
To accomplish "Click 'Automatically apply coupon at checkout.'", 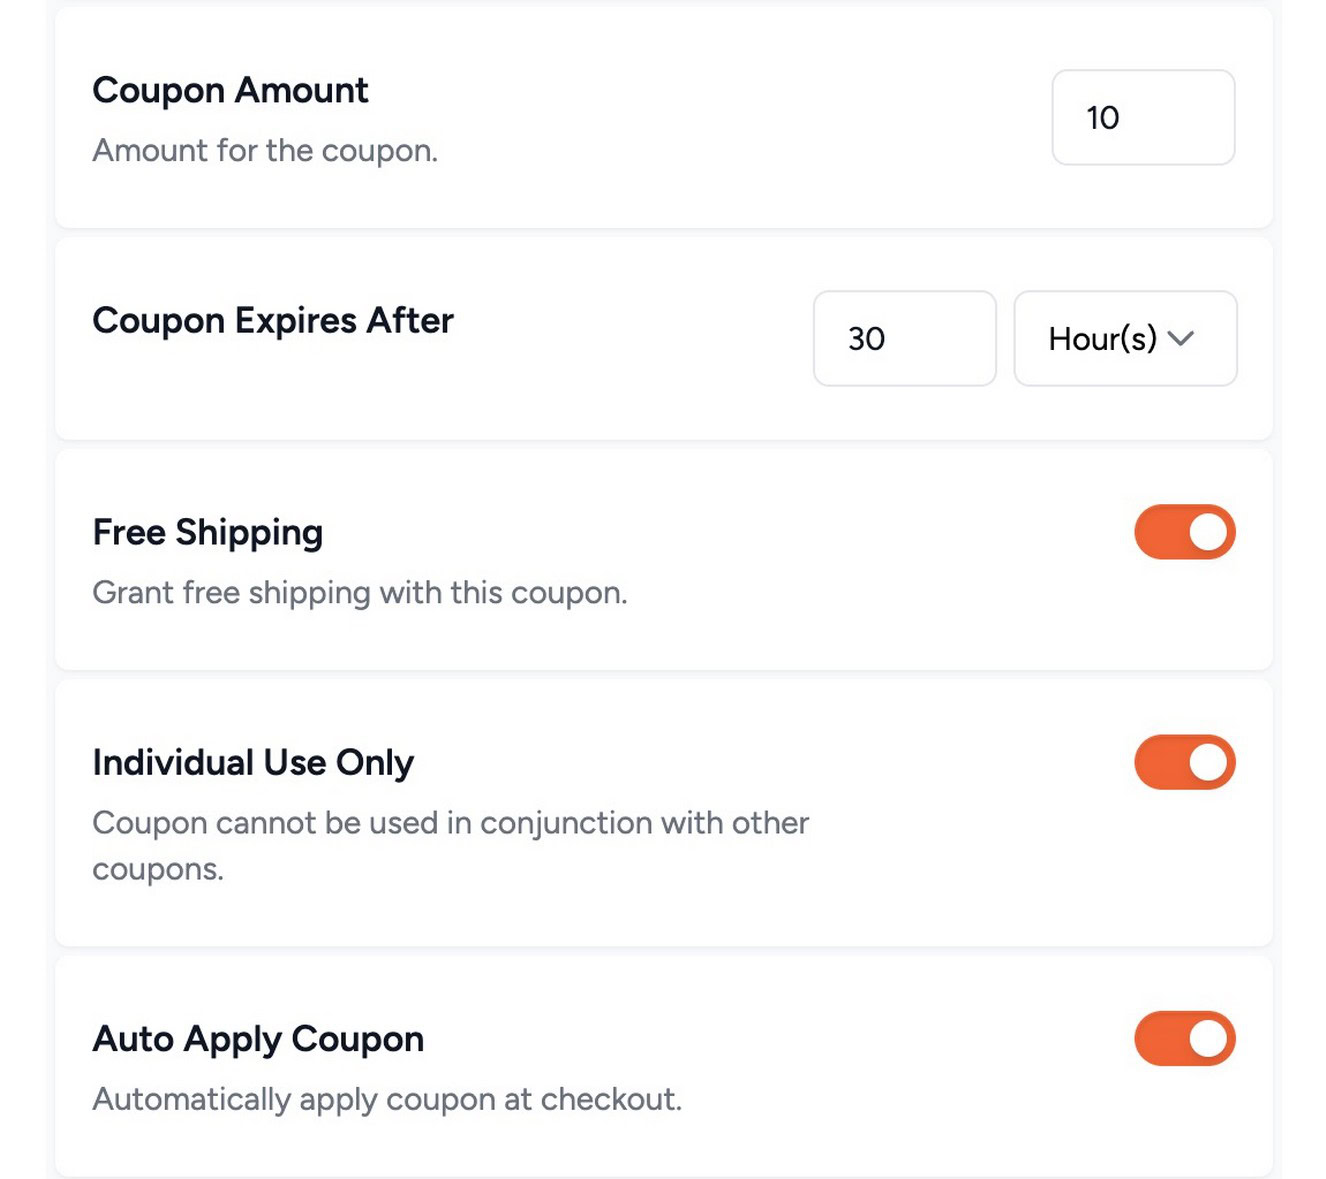I will (387, 1099).
